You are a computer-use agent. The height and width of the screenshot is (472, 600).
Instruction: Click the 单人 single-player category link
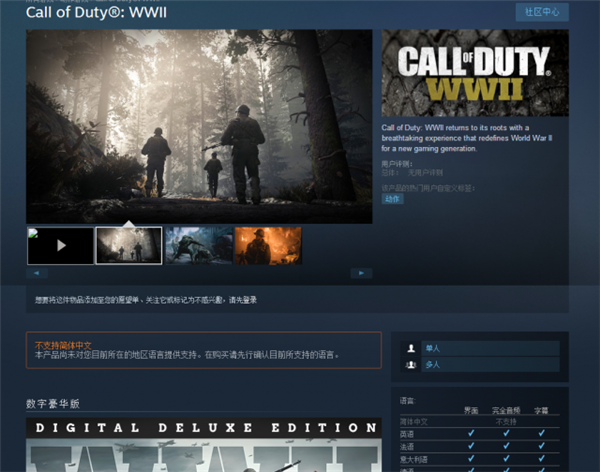[x=490, y=348]
